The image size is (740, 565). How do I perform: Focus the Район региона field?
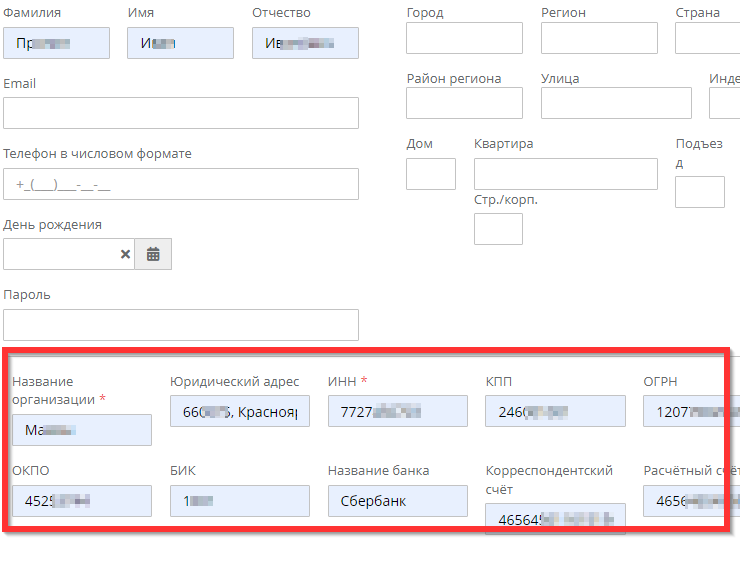[x=464, y=103]
